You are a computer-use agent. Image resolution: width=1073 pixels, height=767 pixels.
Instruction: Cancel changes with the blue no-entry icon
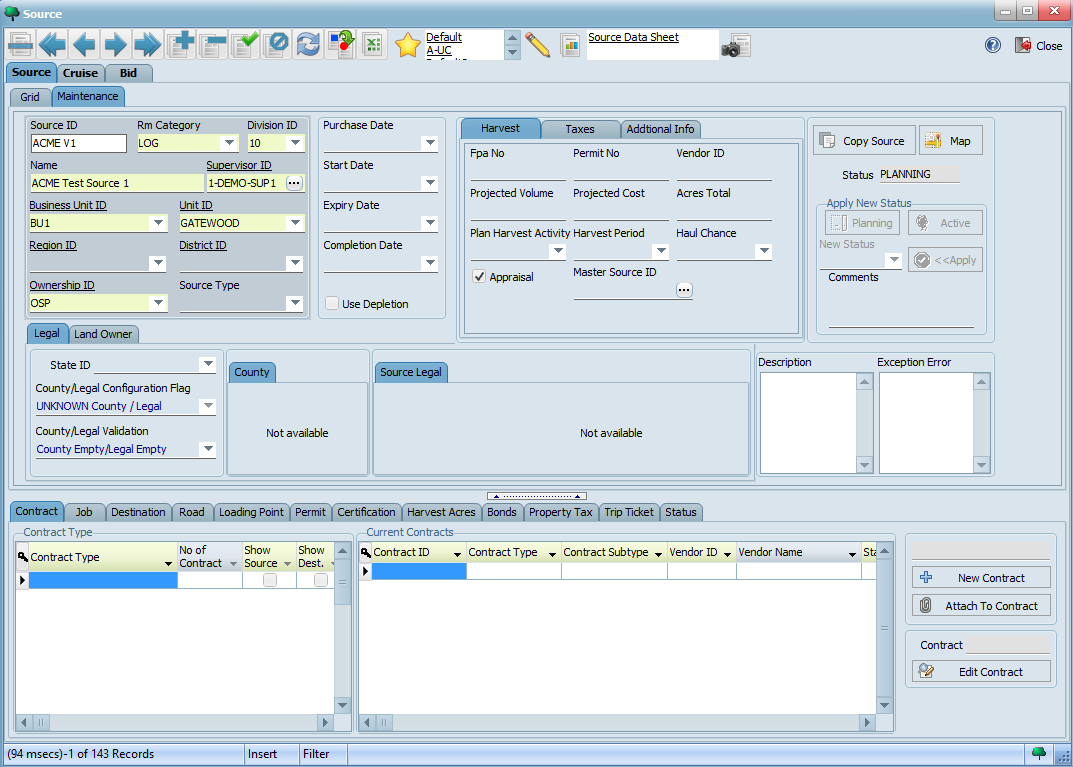click(277, 44)
